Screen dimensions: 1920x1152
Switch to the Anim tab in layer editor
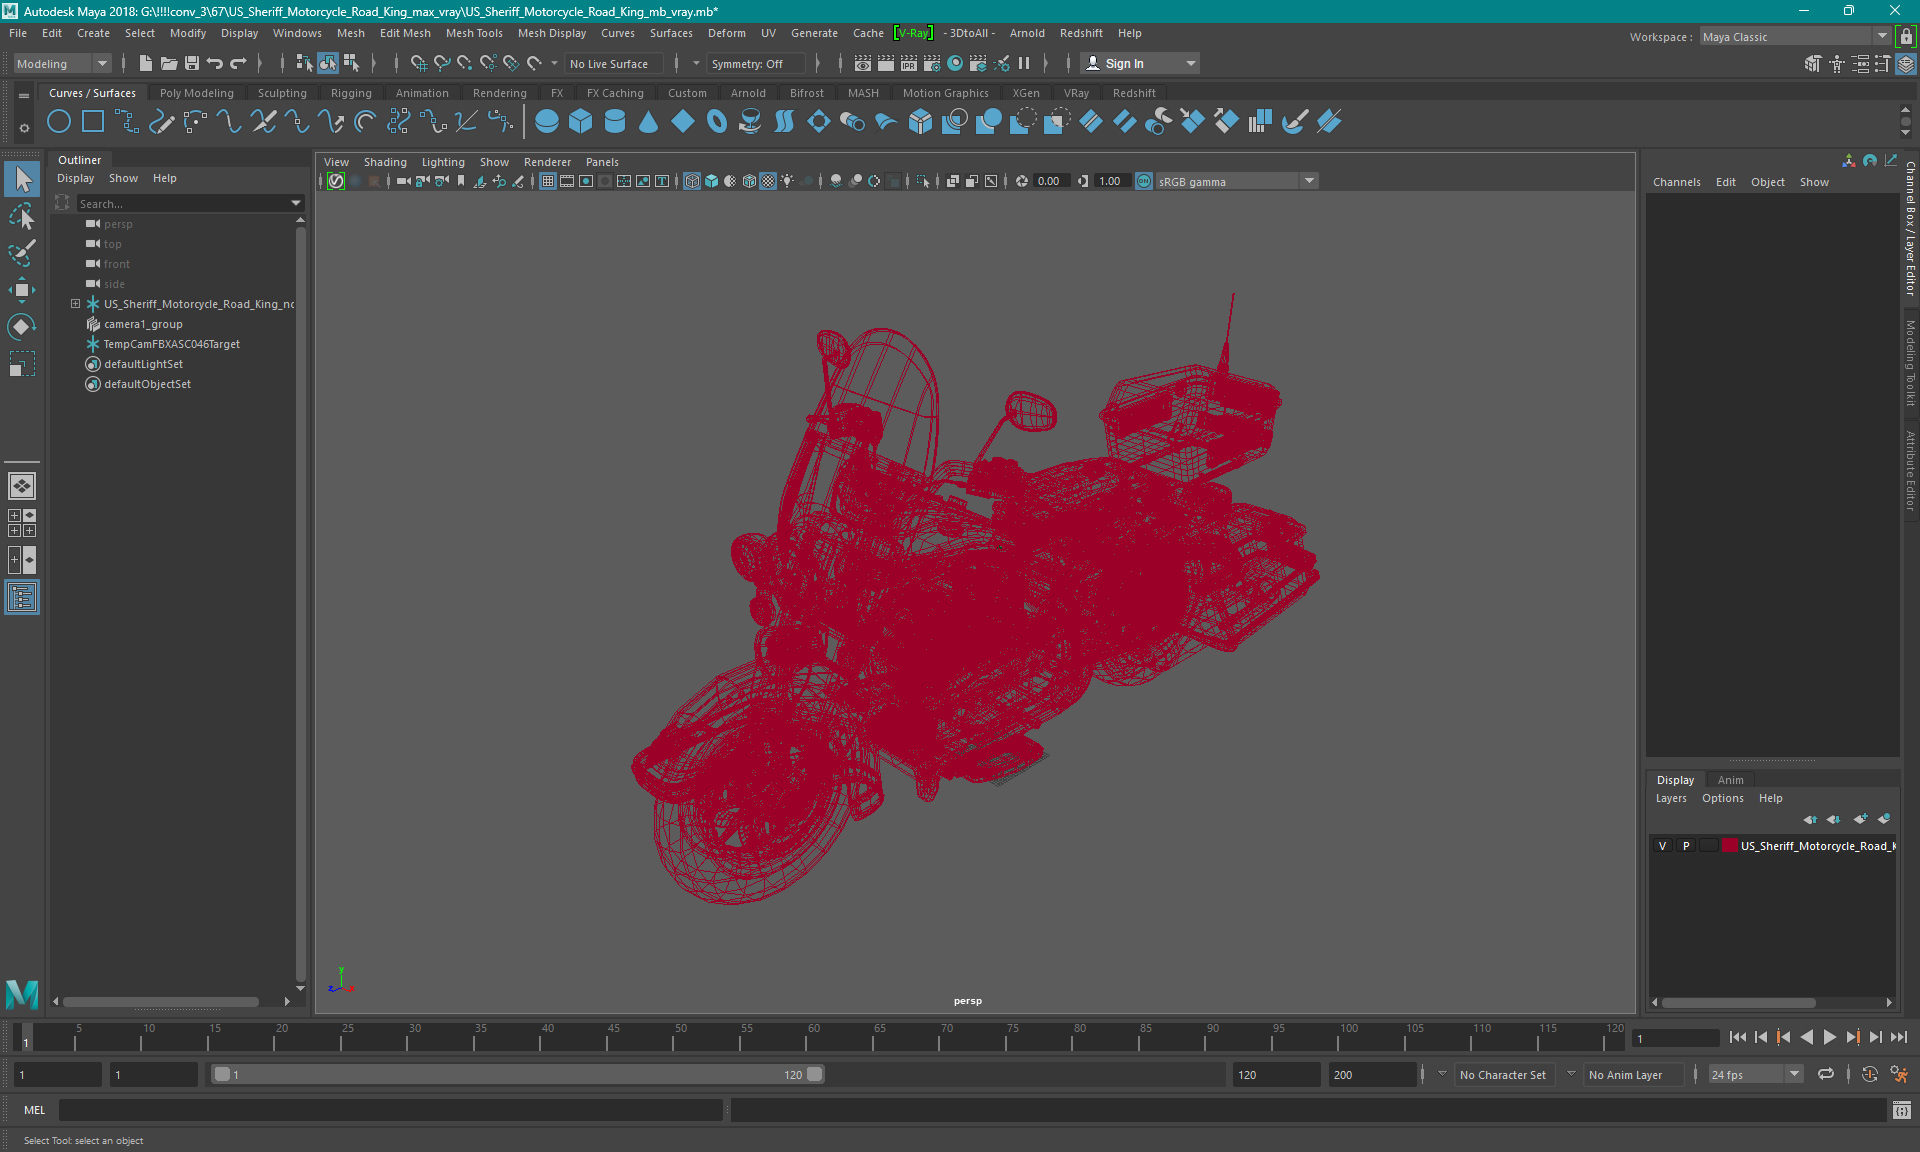point(1730,780)
